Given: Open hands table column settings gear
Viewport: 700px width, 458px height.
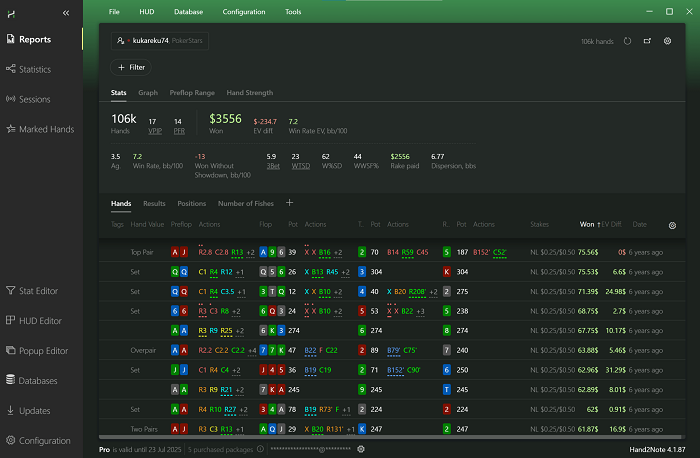Looking at the screenshot, I should pos(672,225).
